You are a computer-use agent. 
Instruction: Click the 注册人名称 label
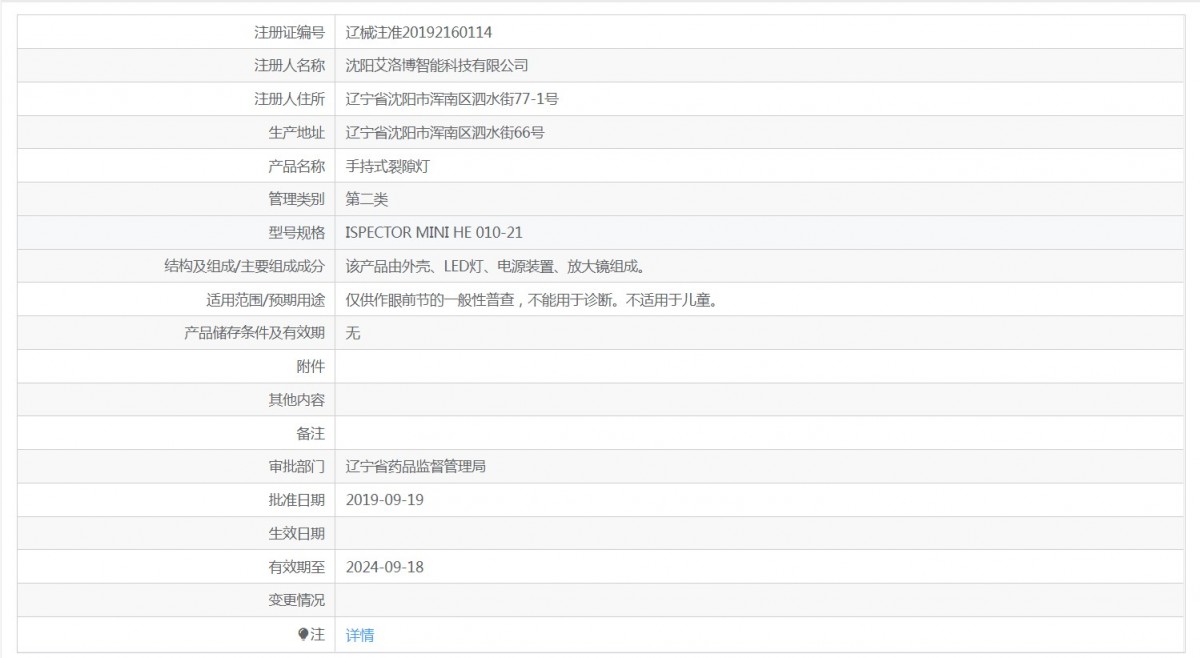(x=290, y=65)
